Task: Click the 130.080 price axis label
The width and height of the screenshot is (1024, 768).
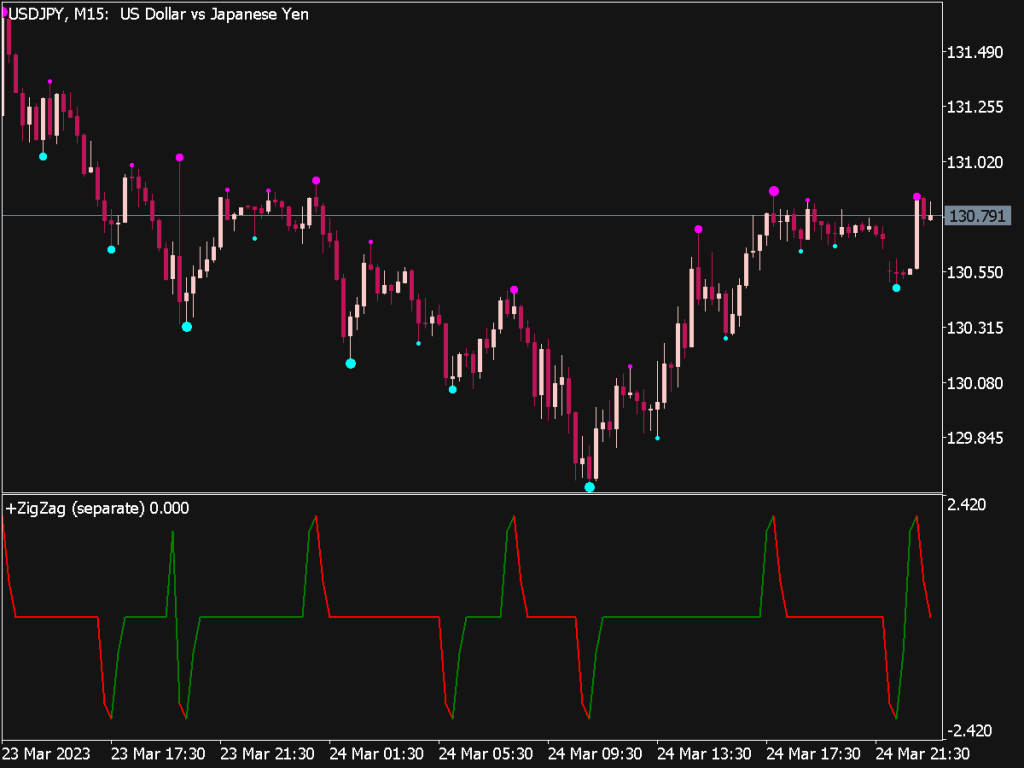Action: click(974, 383)
